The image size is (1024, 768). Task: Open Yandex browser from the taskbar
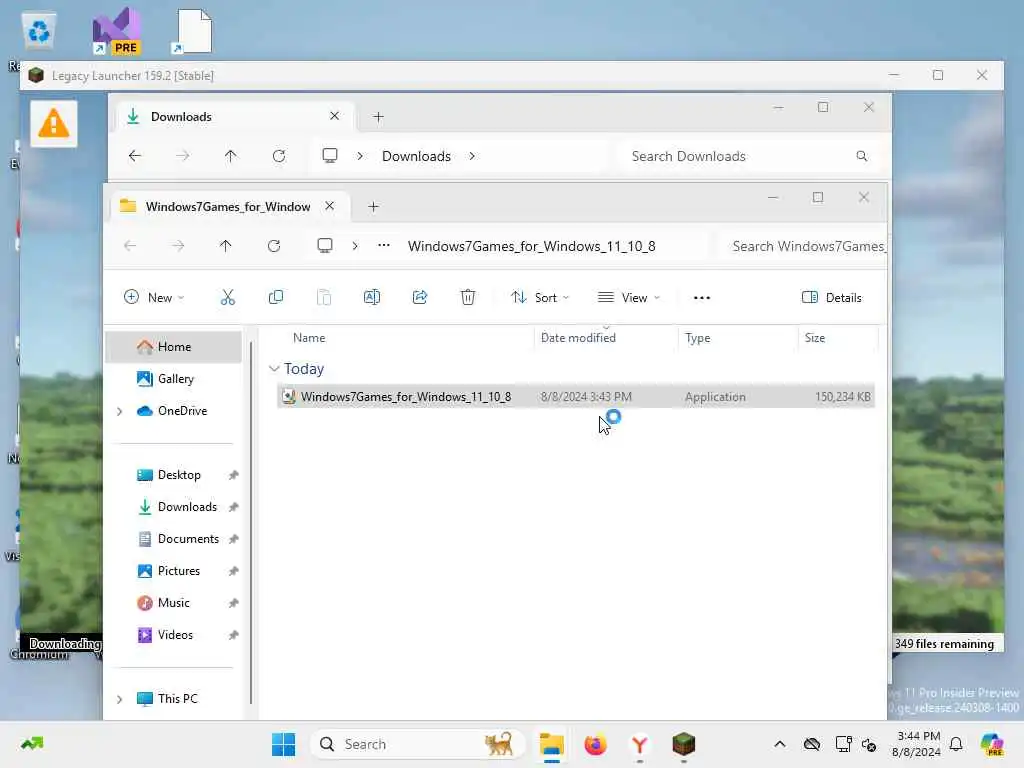pyautogui.click(x=639, y=744)
